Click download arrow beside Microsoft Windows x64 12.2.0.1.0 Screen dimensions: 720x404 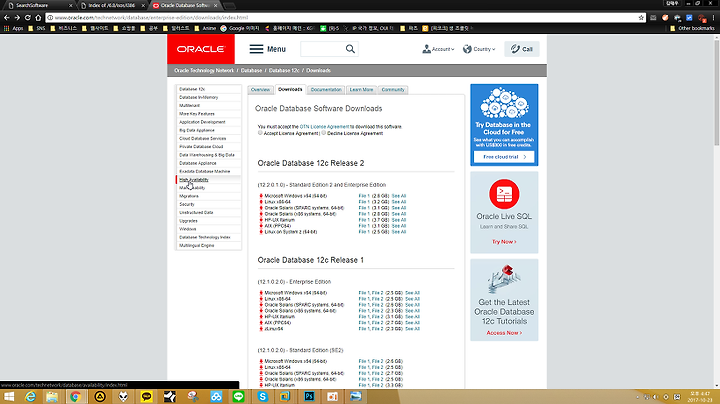click(x=261, y=196)
